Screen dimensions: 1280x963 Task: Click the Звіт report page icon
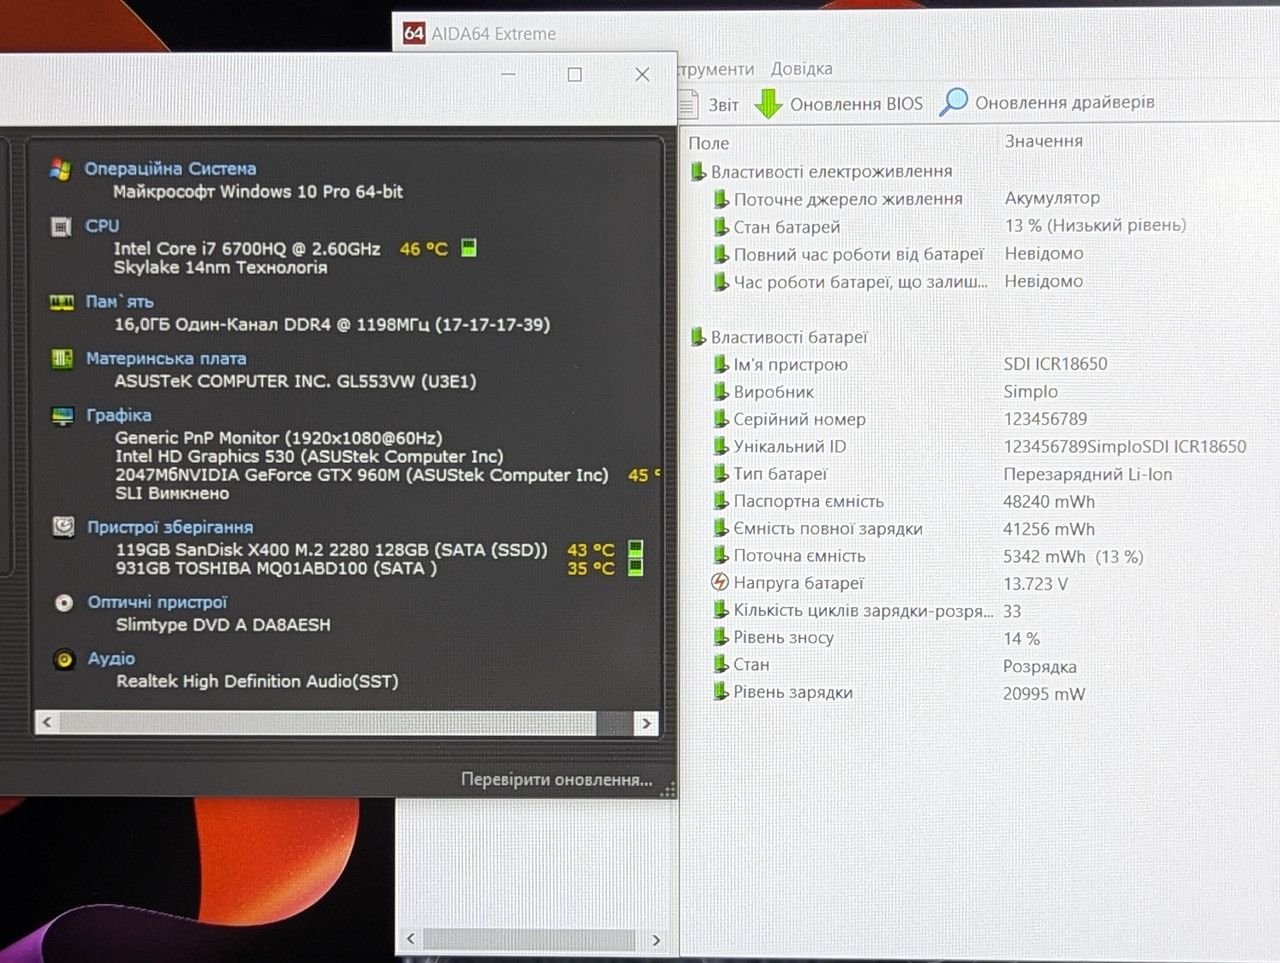coord(688,103)
